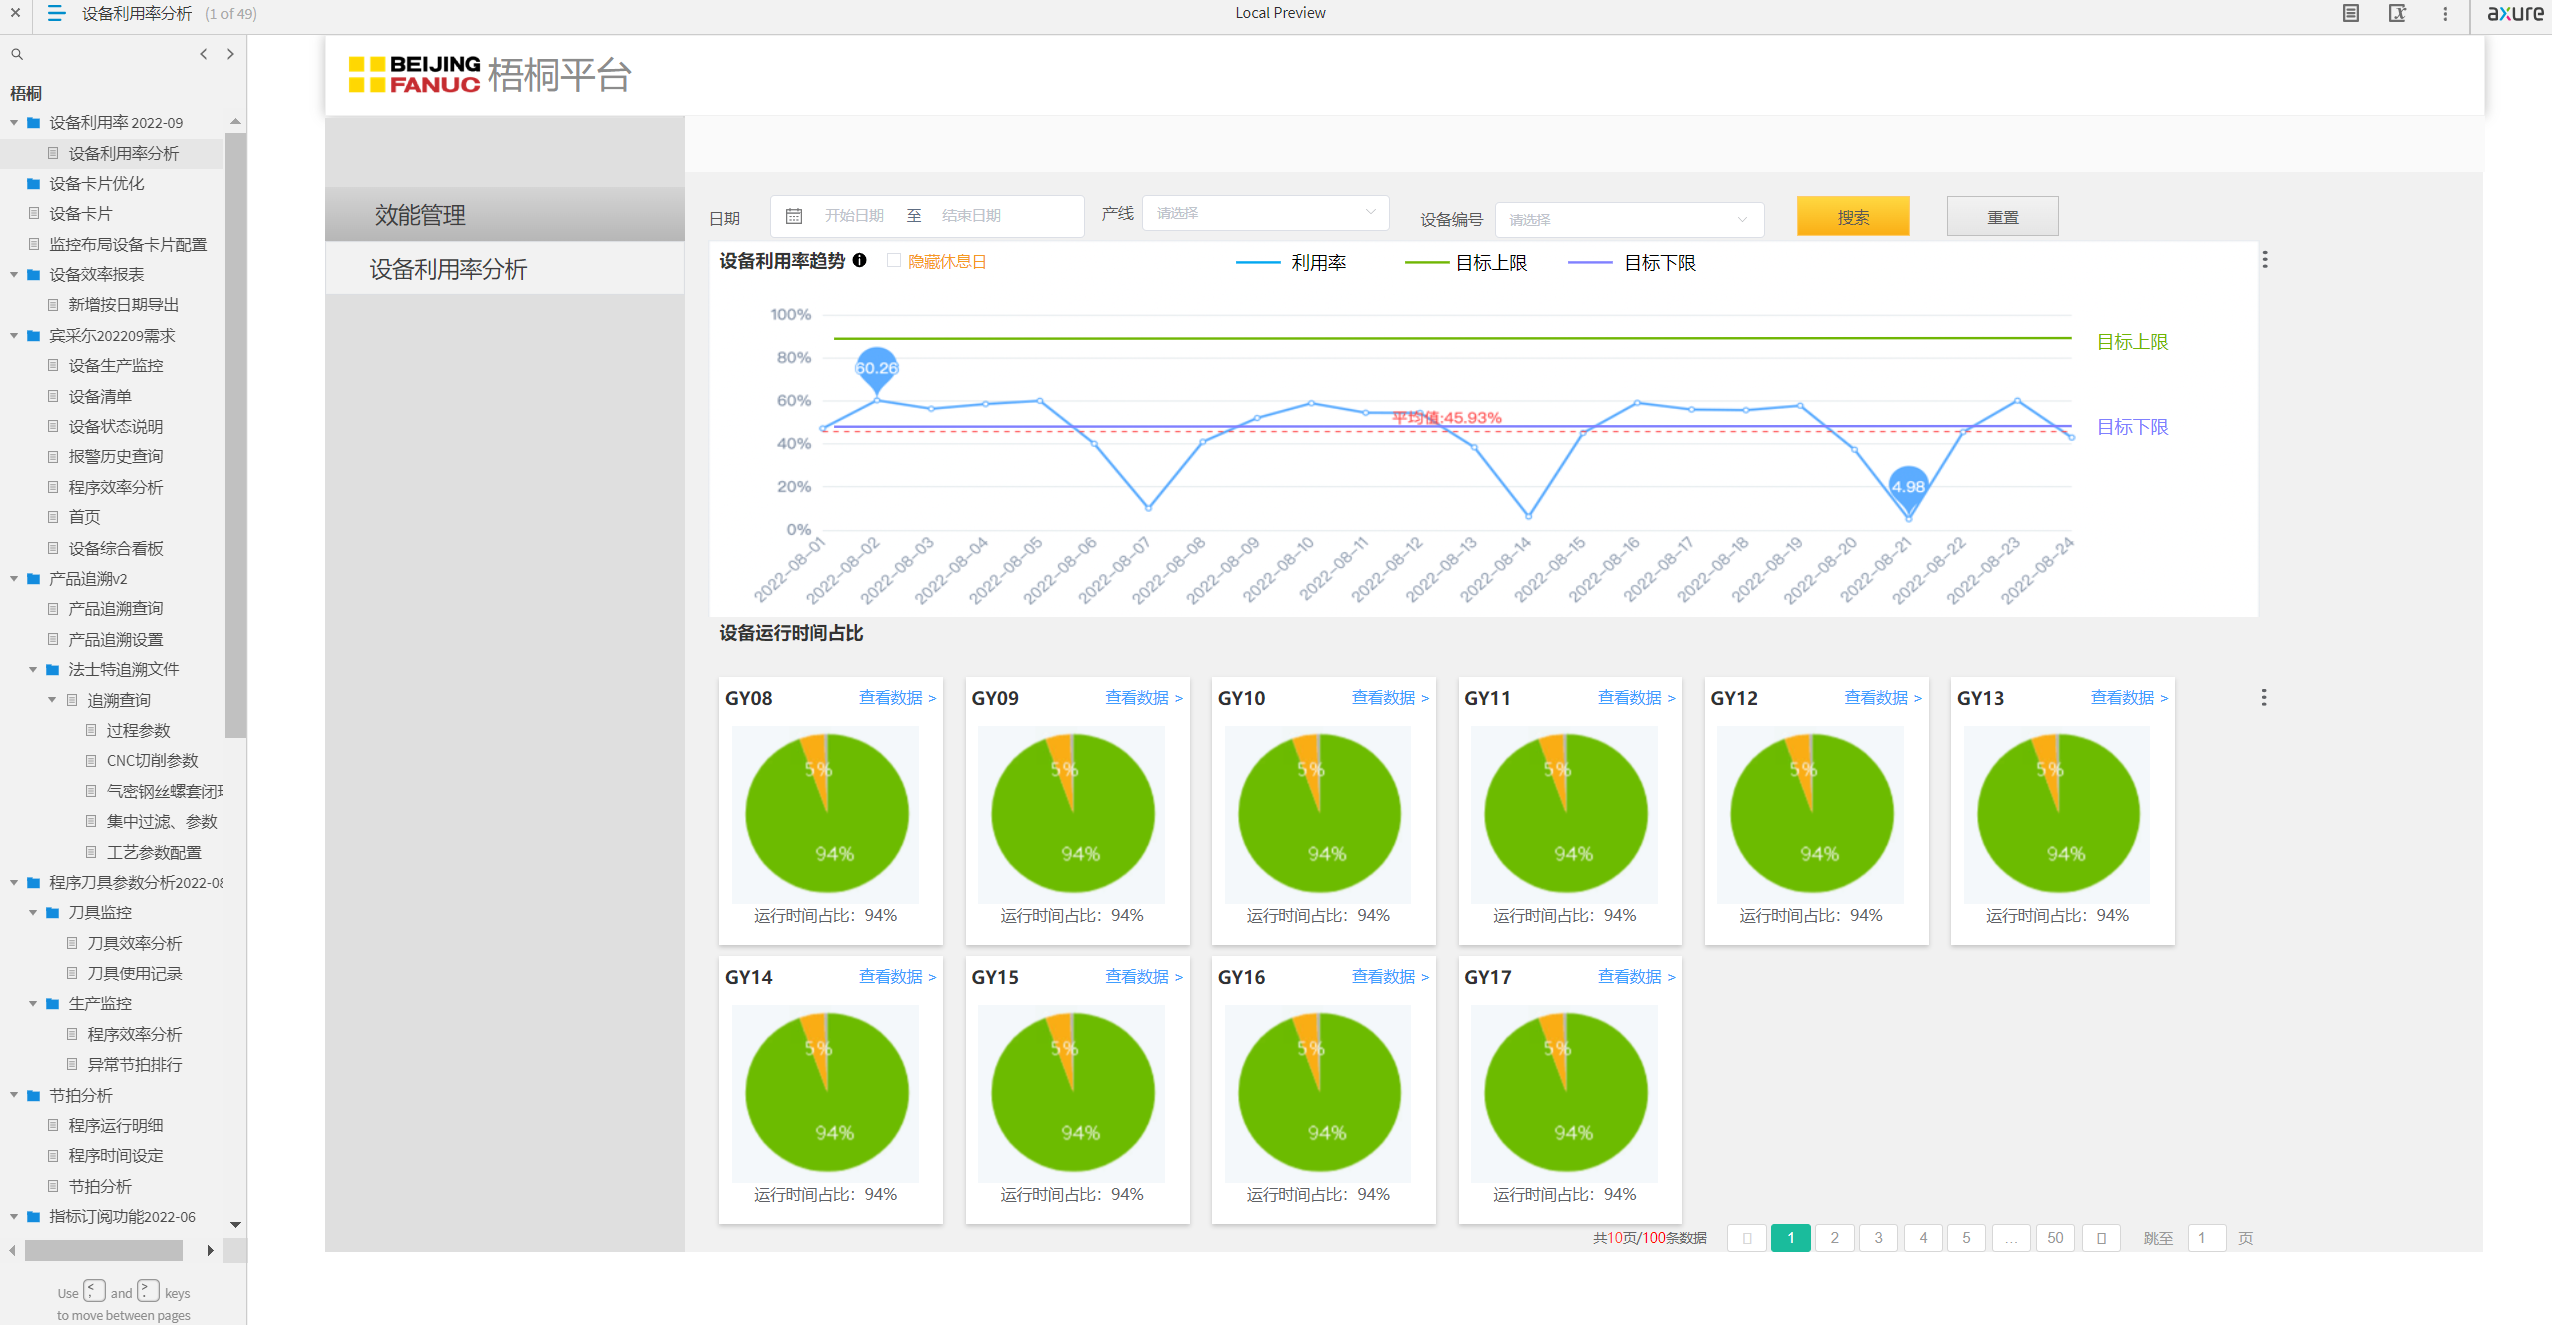Collapse 追溯查询 tree node
Viewport: 2552px width, 1325px height.
52,700
